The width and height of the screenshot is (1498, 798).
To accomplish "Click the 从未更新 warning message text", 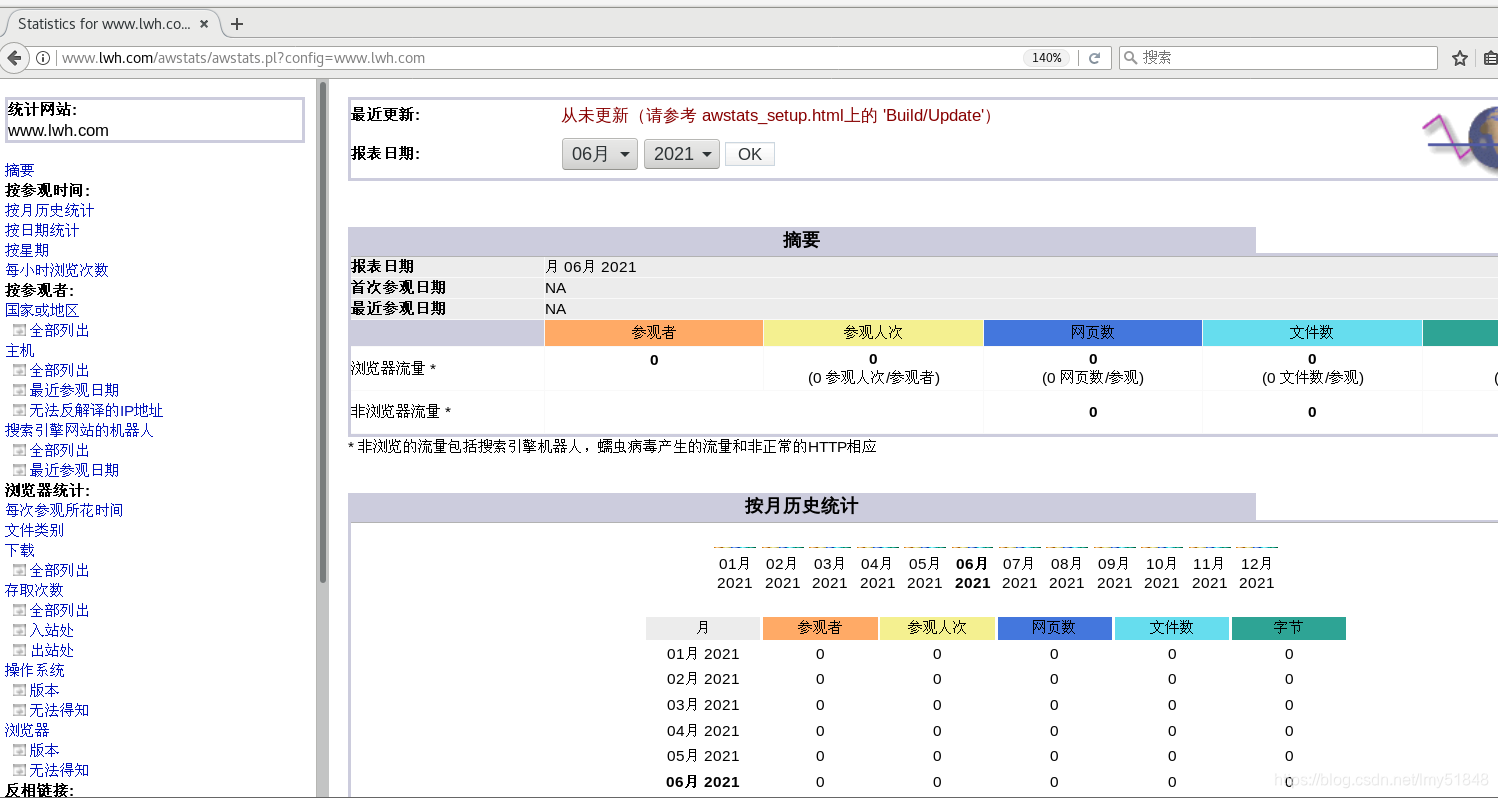I will coord(776,116).
